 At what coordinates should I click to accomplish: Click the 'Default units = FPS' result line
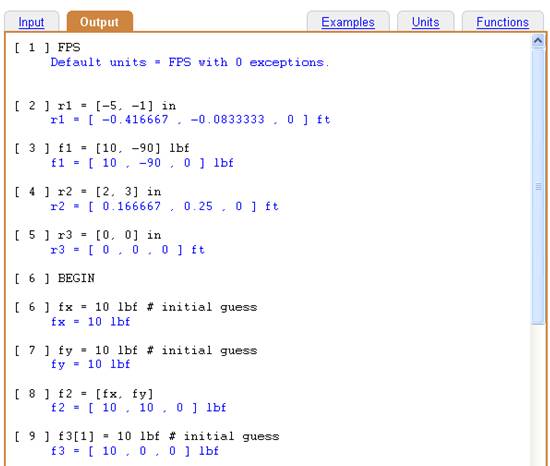(190, 62)
